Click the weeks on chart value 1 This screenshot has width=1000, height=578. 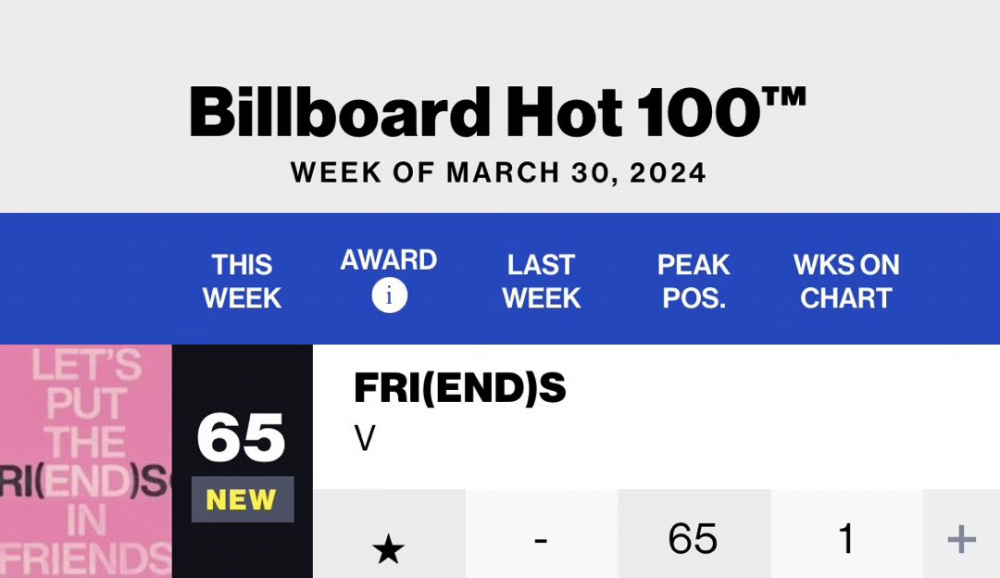[846, 538]
